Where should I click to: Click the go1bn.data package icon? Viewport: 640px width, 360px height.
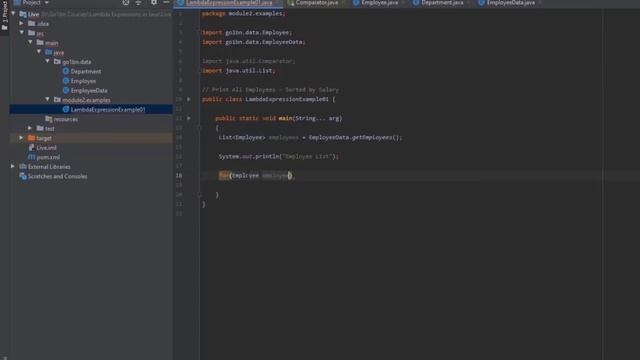[x=57, y=62]
